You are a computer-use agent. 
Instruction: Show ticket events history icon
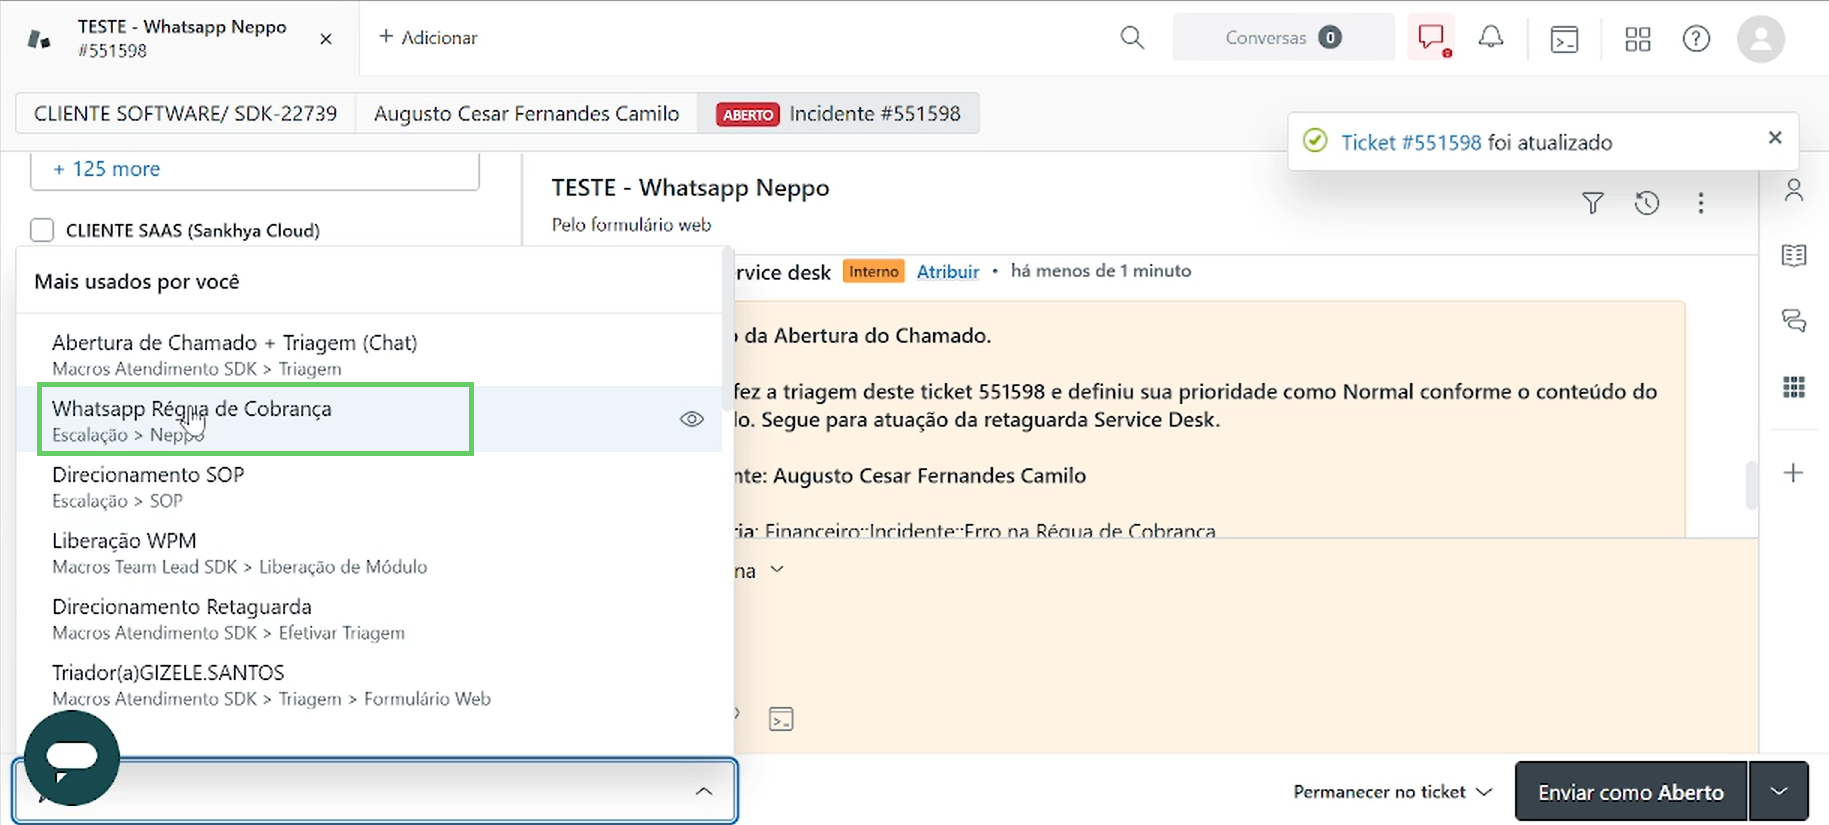pyautogui.click(x=1647, y=204)
